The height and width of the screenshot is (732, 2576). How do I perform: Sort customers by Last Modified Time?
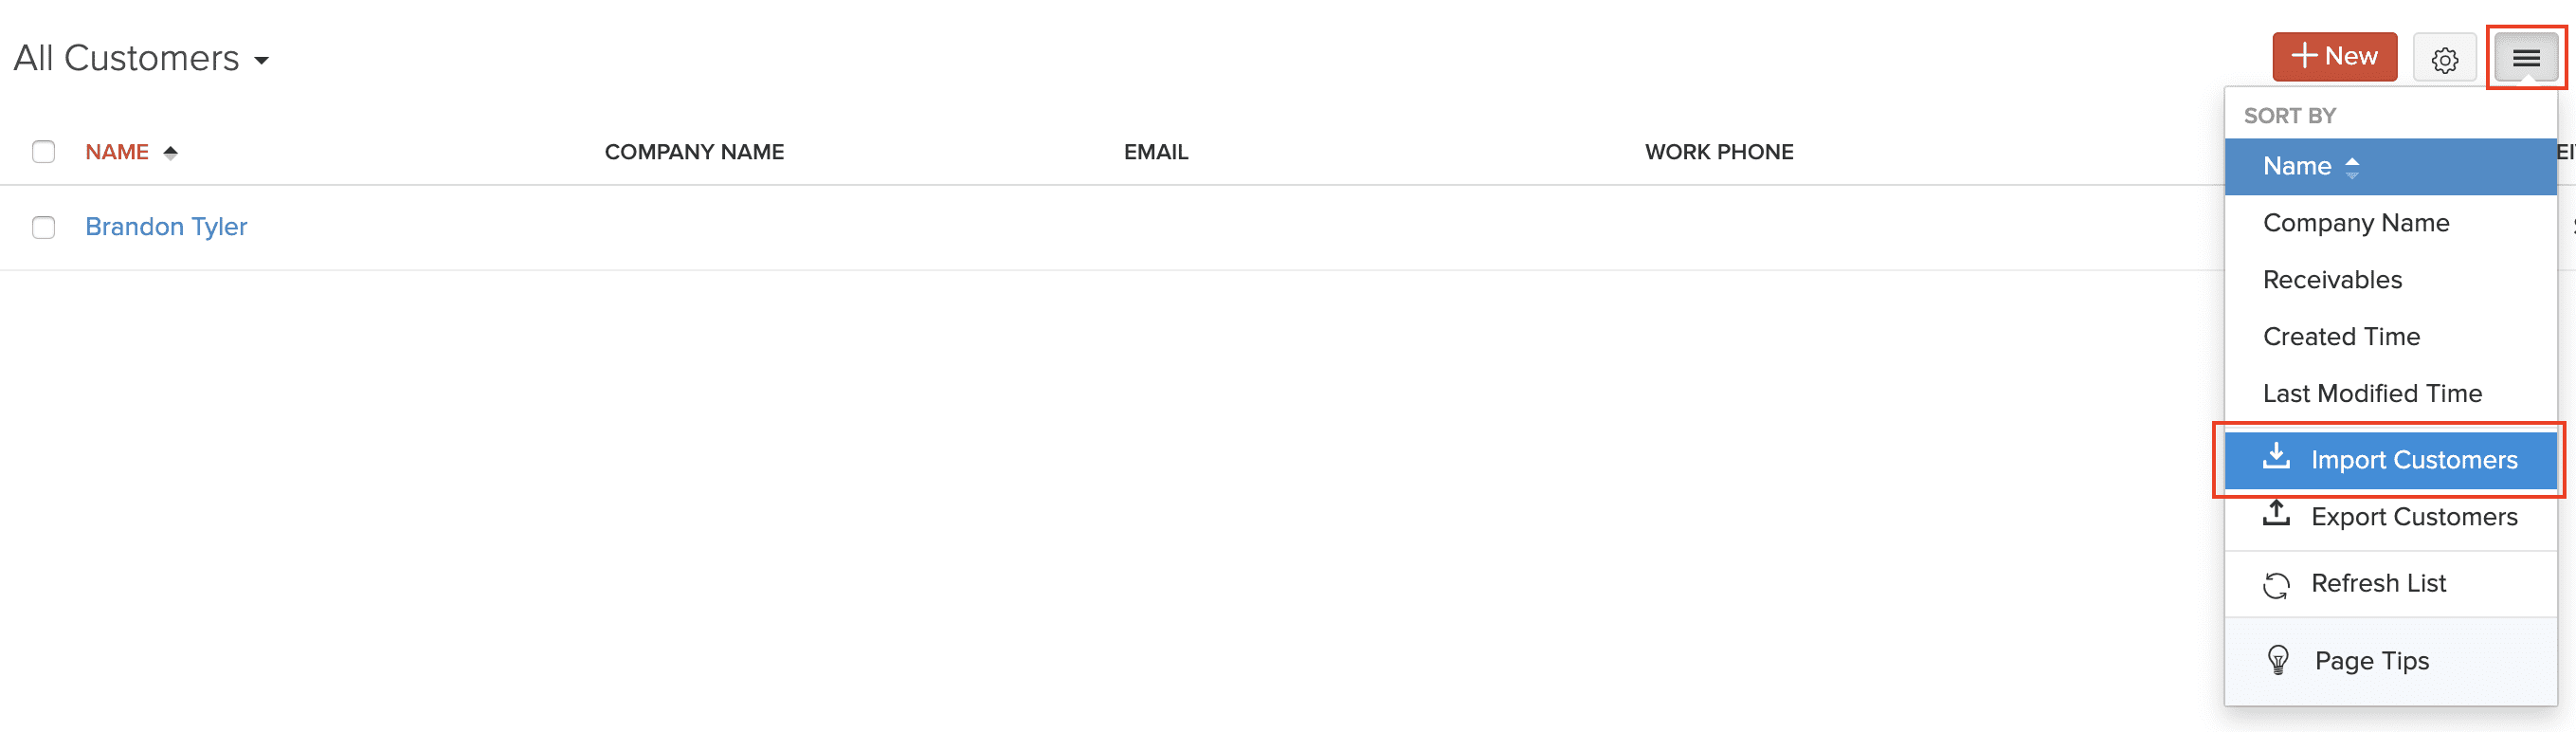click(2371, 394)
